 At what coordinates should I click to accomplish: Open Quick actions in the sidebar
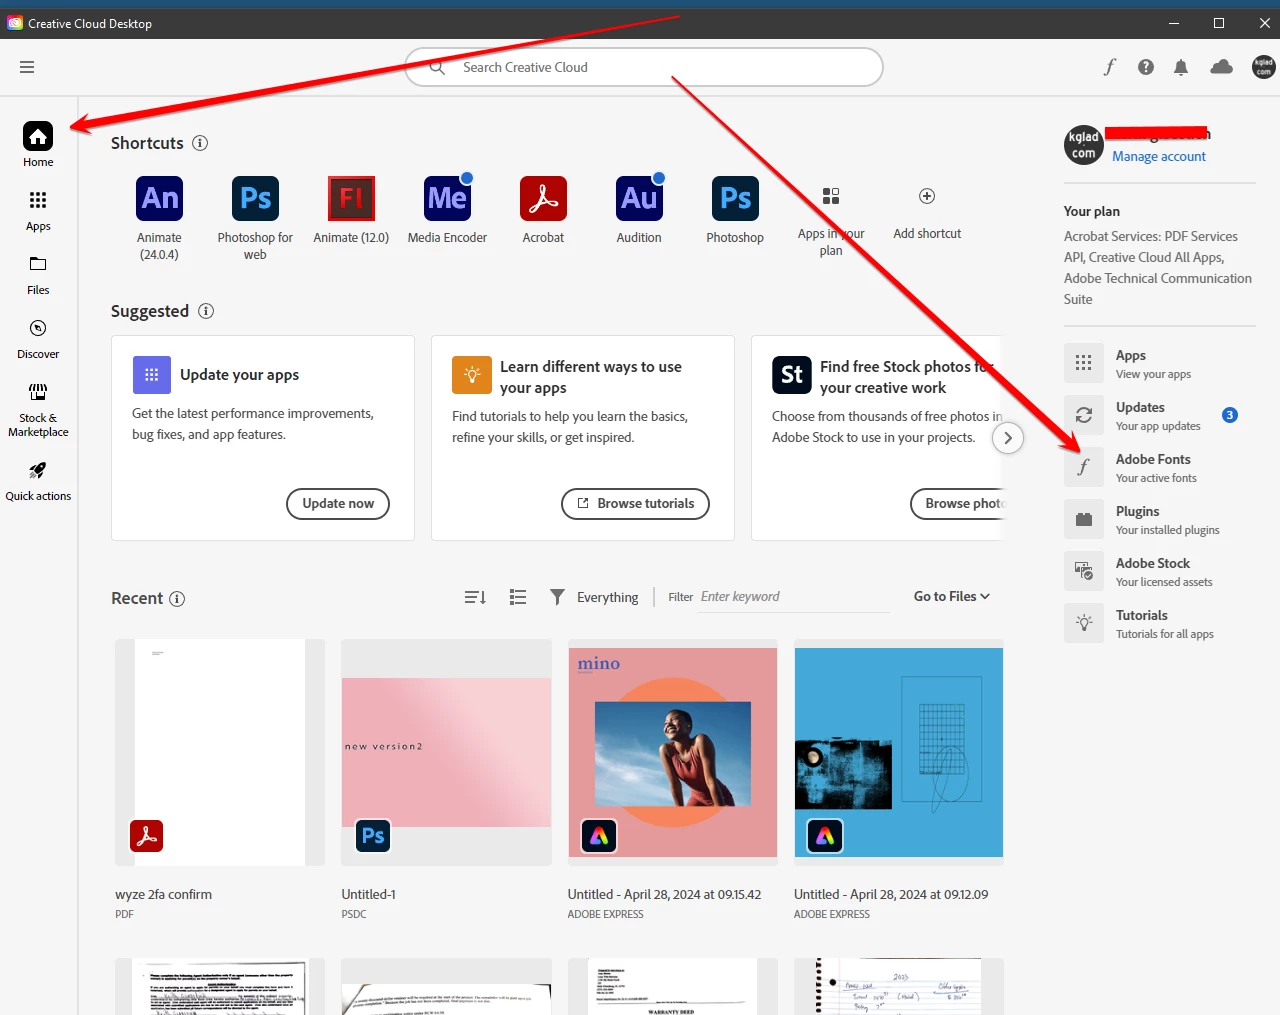pyautogui.click(x=38, y=480)
